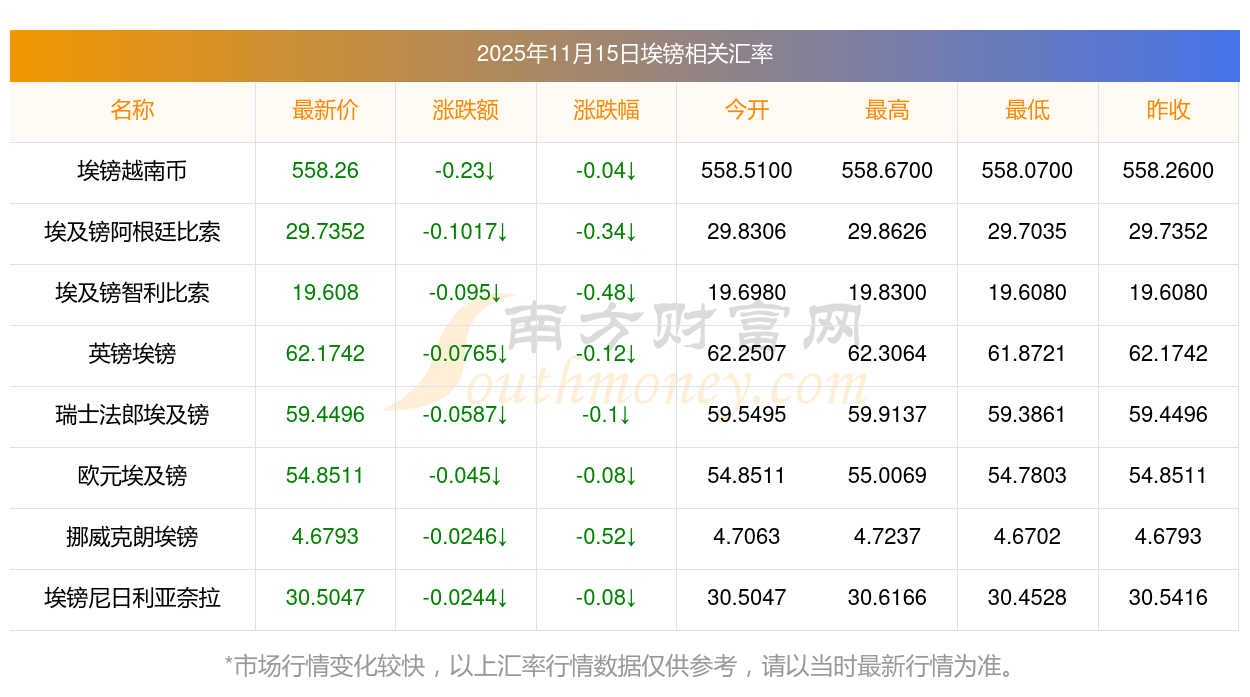Screen dimensions: 1250x697
Task: Click opening value 62.2507
Action: 747,354
